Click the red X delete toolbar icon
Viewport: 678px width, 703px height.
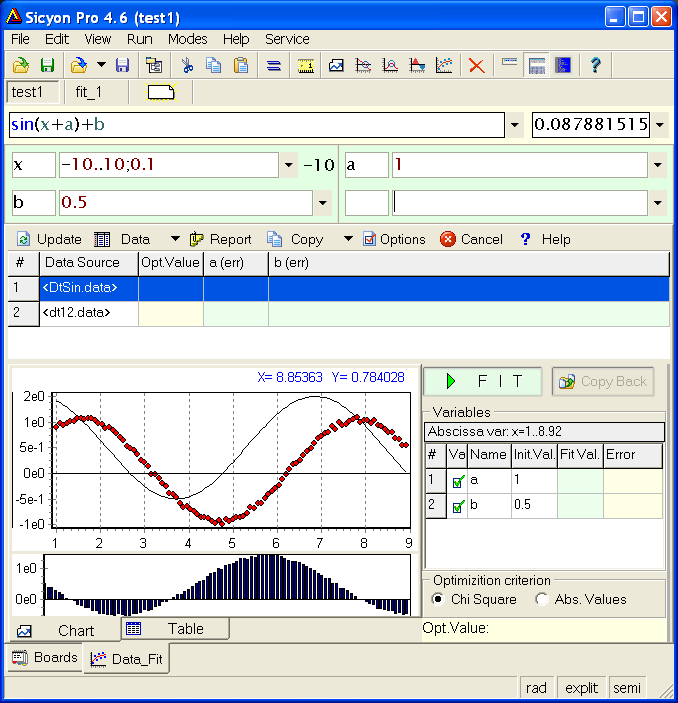click(x=477, y=66)
